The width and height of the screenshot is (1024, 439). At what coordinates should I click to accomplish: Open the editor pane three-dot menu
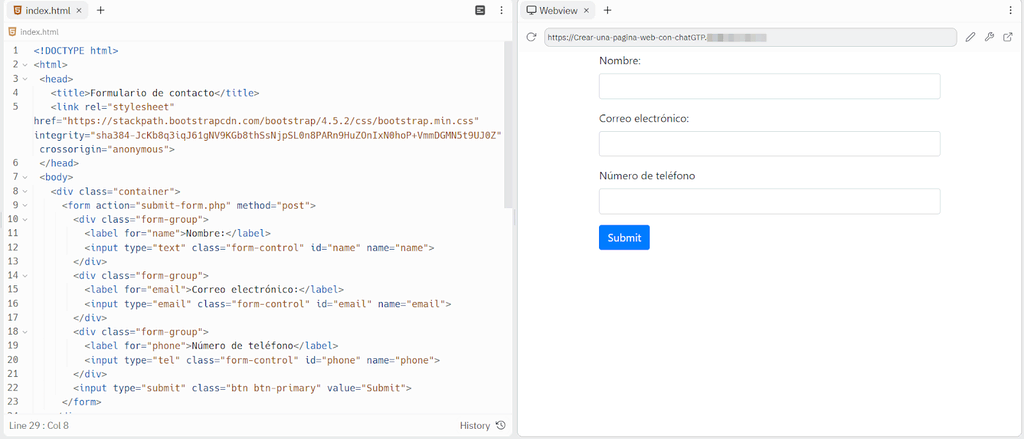click(x=501, y=10)
